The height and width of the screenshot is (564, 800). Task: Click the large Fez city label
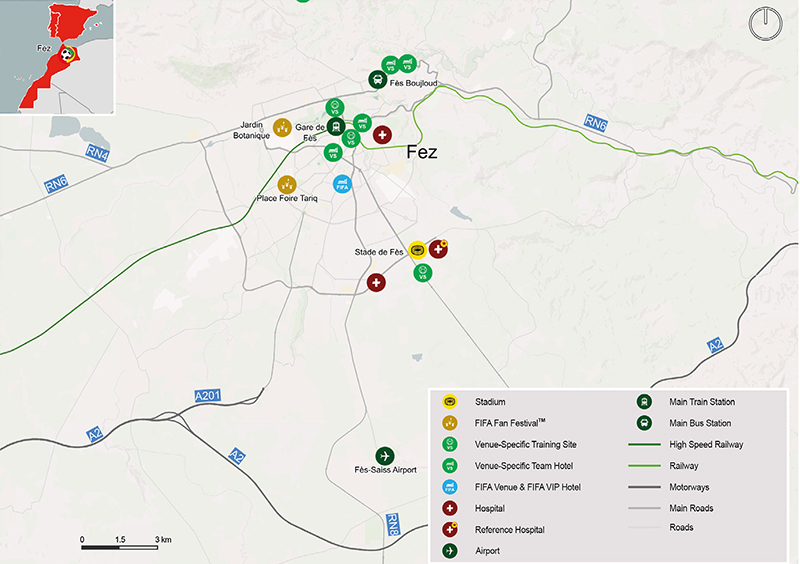pos(422,152)
